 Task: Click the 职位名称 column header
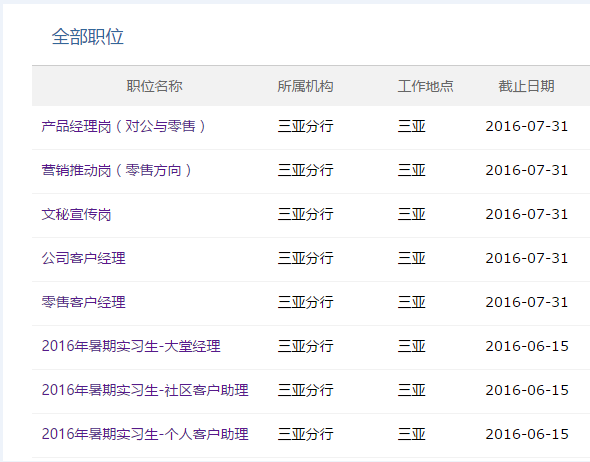coord(154,86)
